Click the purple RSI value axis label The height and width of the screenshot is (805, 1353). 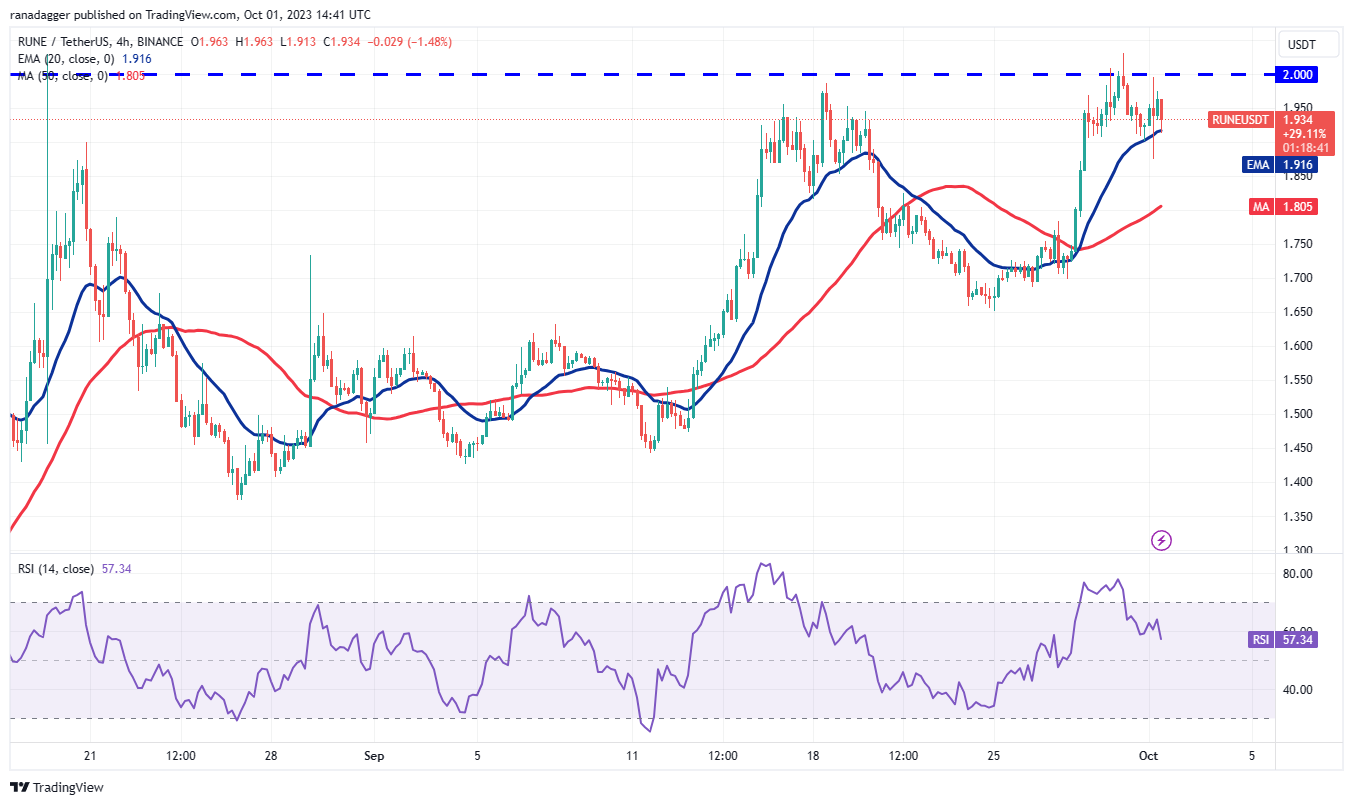[1264, 640]
